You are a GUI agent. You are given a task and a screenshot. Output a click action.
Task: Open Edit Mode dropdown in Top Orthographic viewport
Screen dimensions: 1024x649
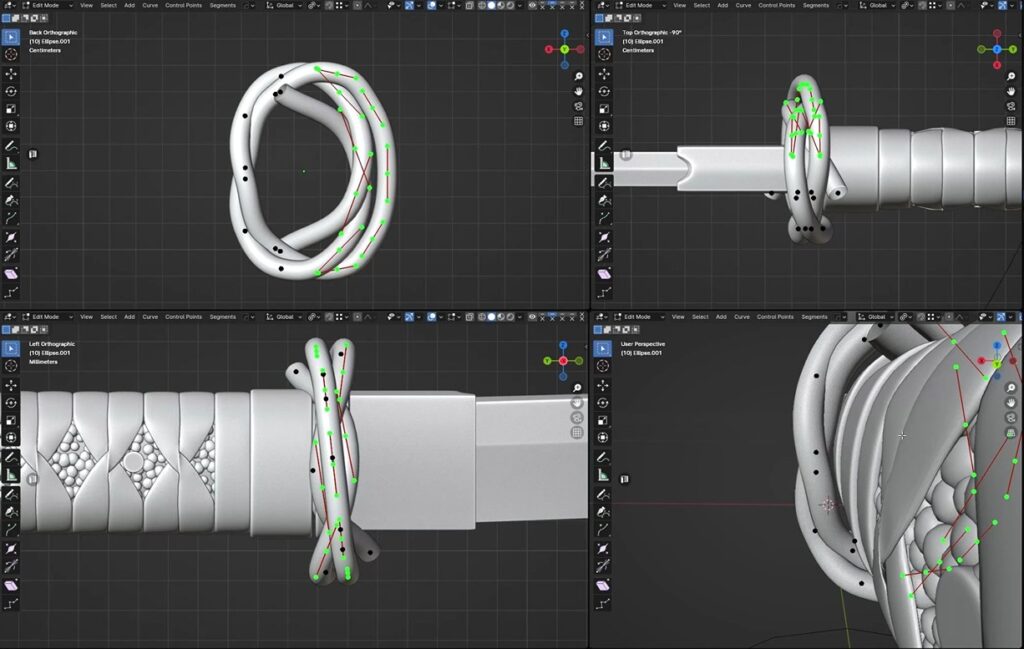click(642, 5)
